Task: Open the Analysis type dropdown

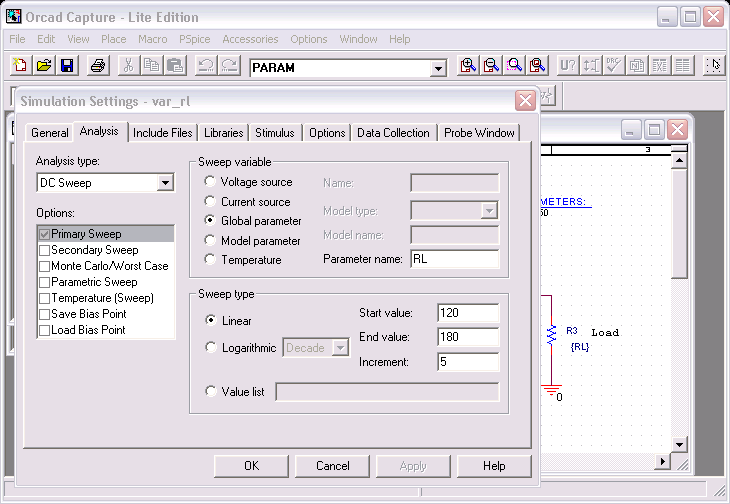Action: tap(165, 183)
